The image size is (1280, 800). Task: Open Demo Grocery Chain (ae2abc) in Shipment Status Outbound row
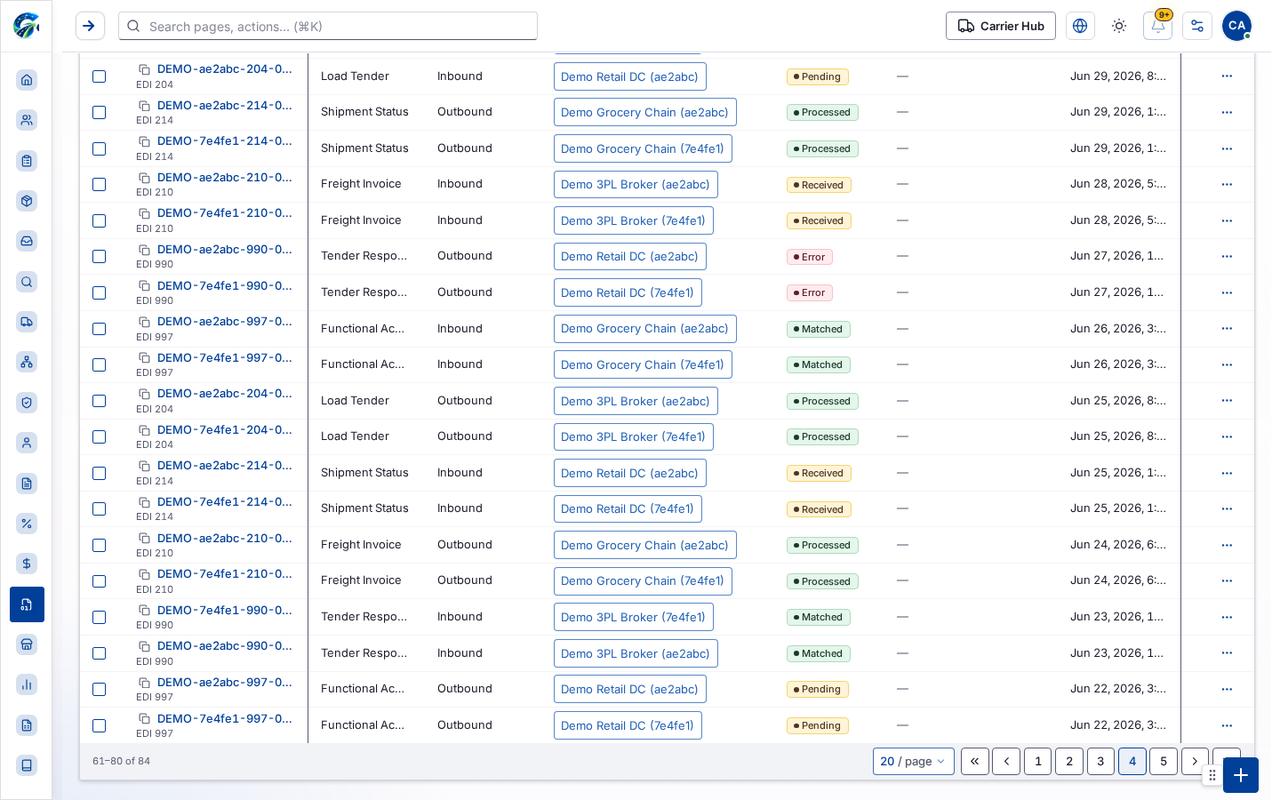tap(645, 112)
